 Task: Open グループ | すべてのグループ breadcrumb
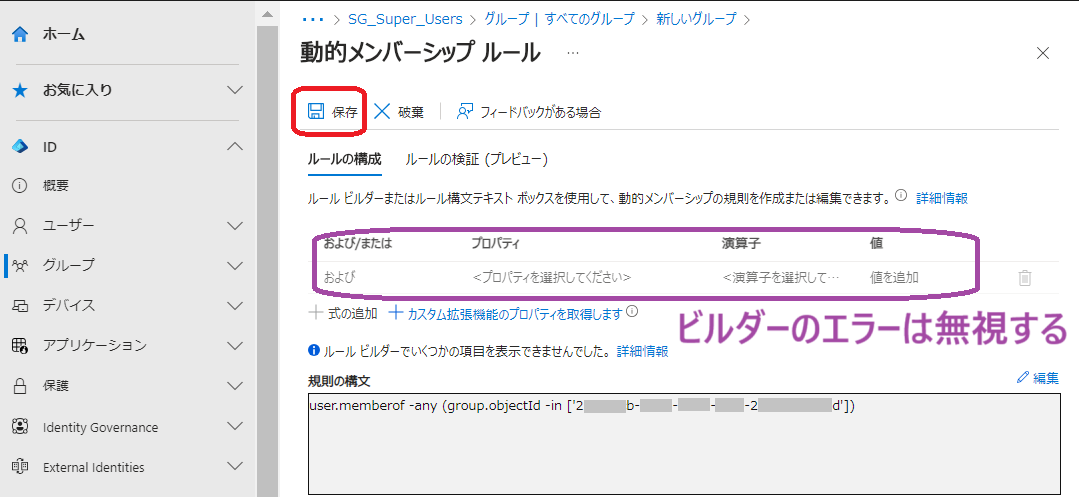click(559, 19)
